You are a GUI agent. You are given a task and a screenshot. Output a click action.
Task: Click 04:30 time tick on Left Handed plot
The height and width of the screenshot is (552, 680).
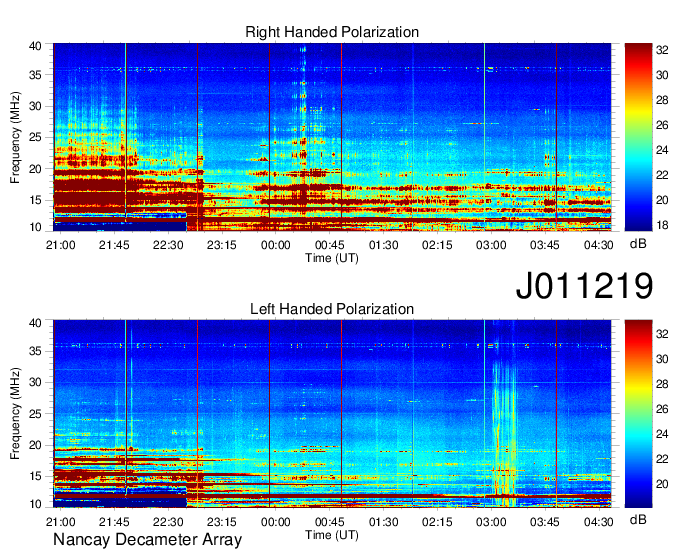(598, 522)
